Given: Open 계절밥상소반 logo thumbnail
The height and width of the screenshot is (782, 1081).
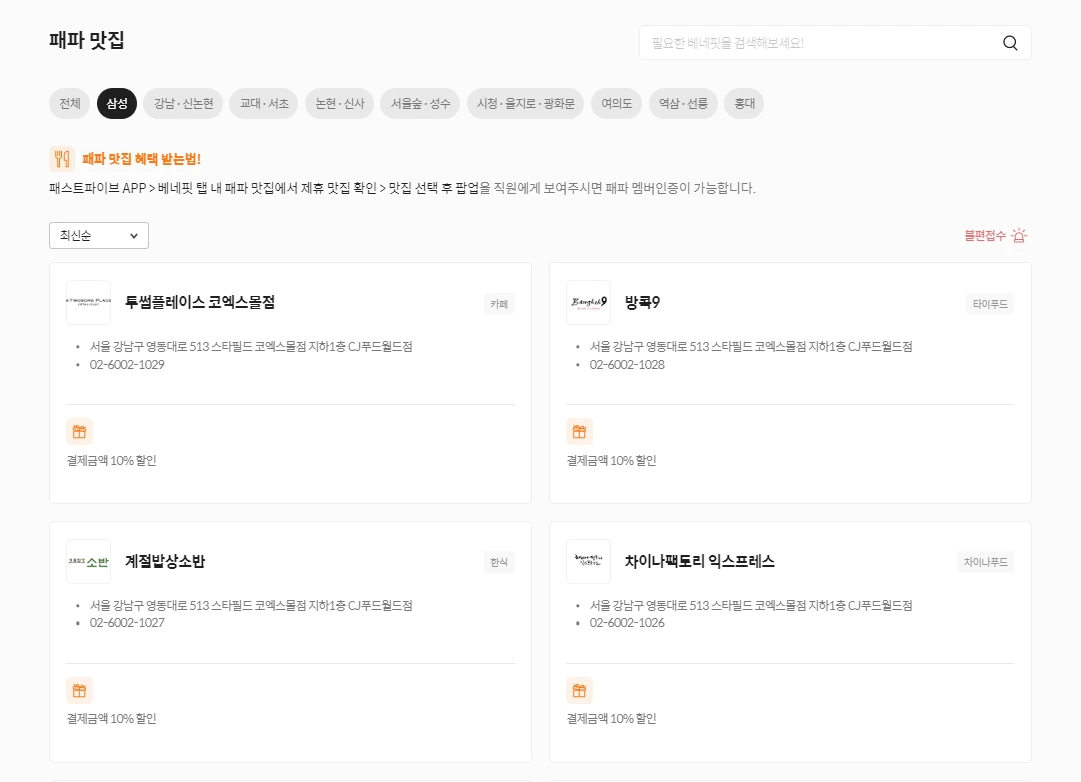Looking at the screenshot, I should [88, 561].
